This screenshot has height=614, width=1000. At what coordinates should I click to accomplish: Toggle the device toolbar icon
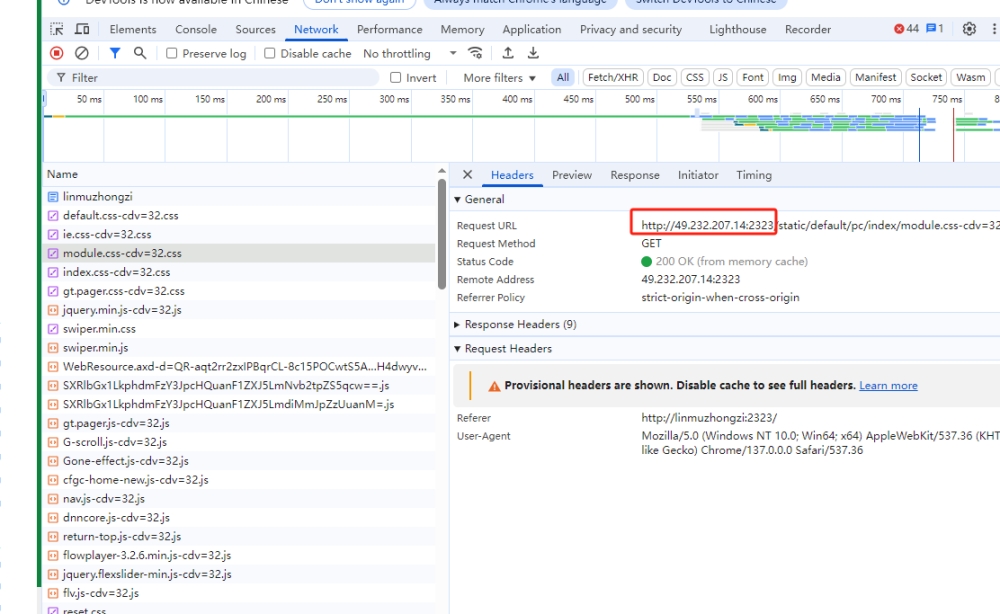click(82, 29)
